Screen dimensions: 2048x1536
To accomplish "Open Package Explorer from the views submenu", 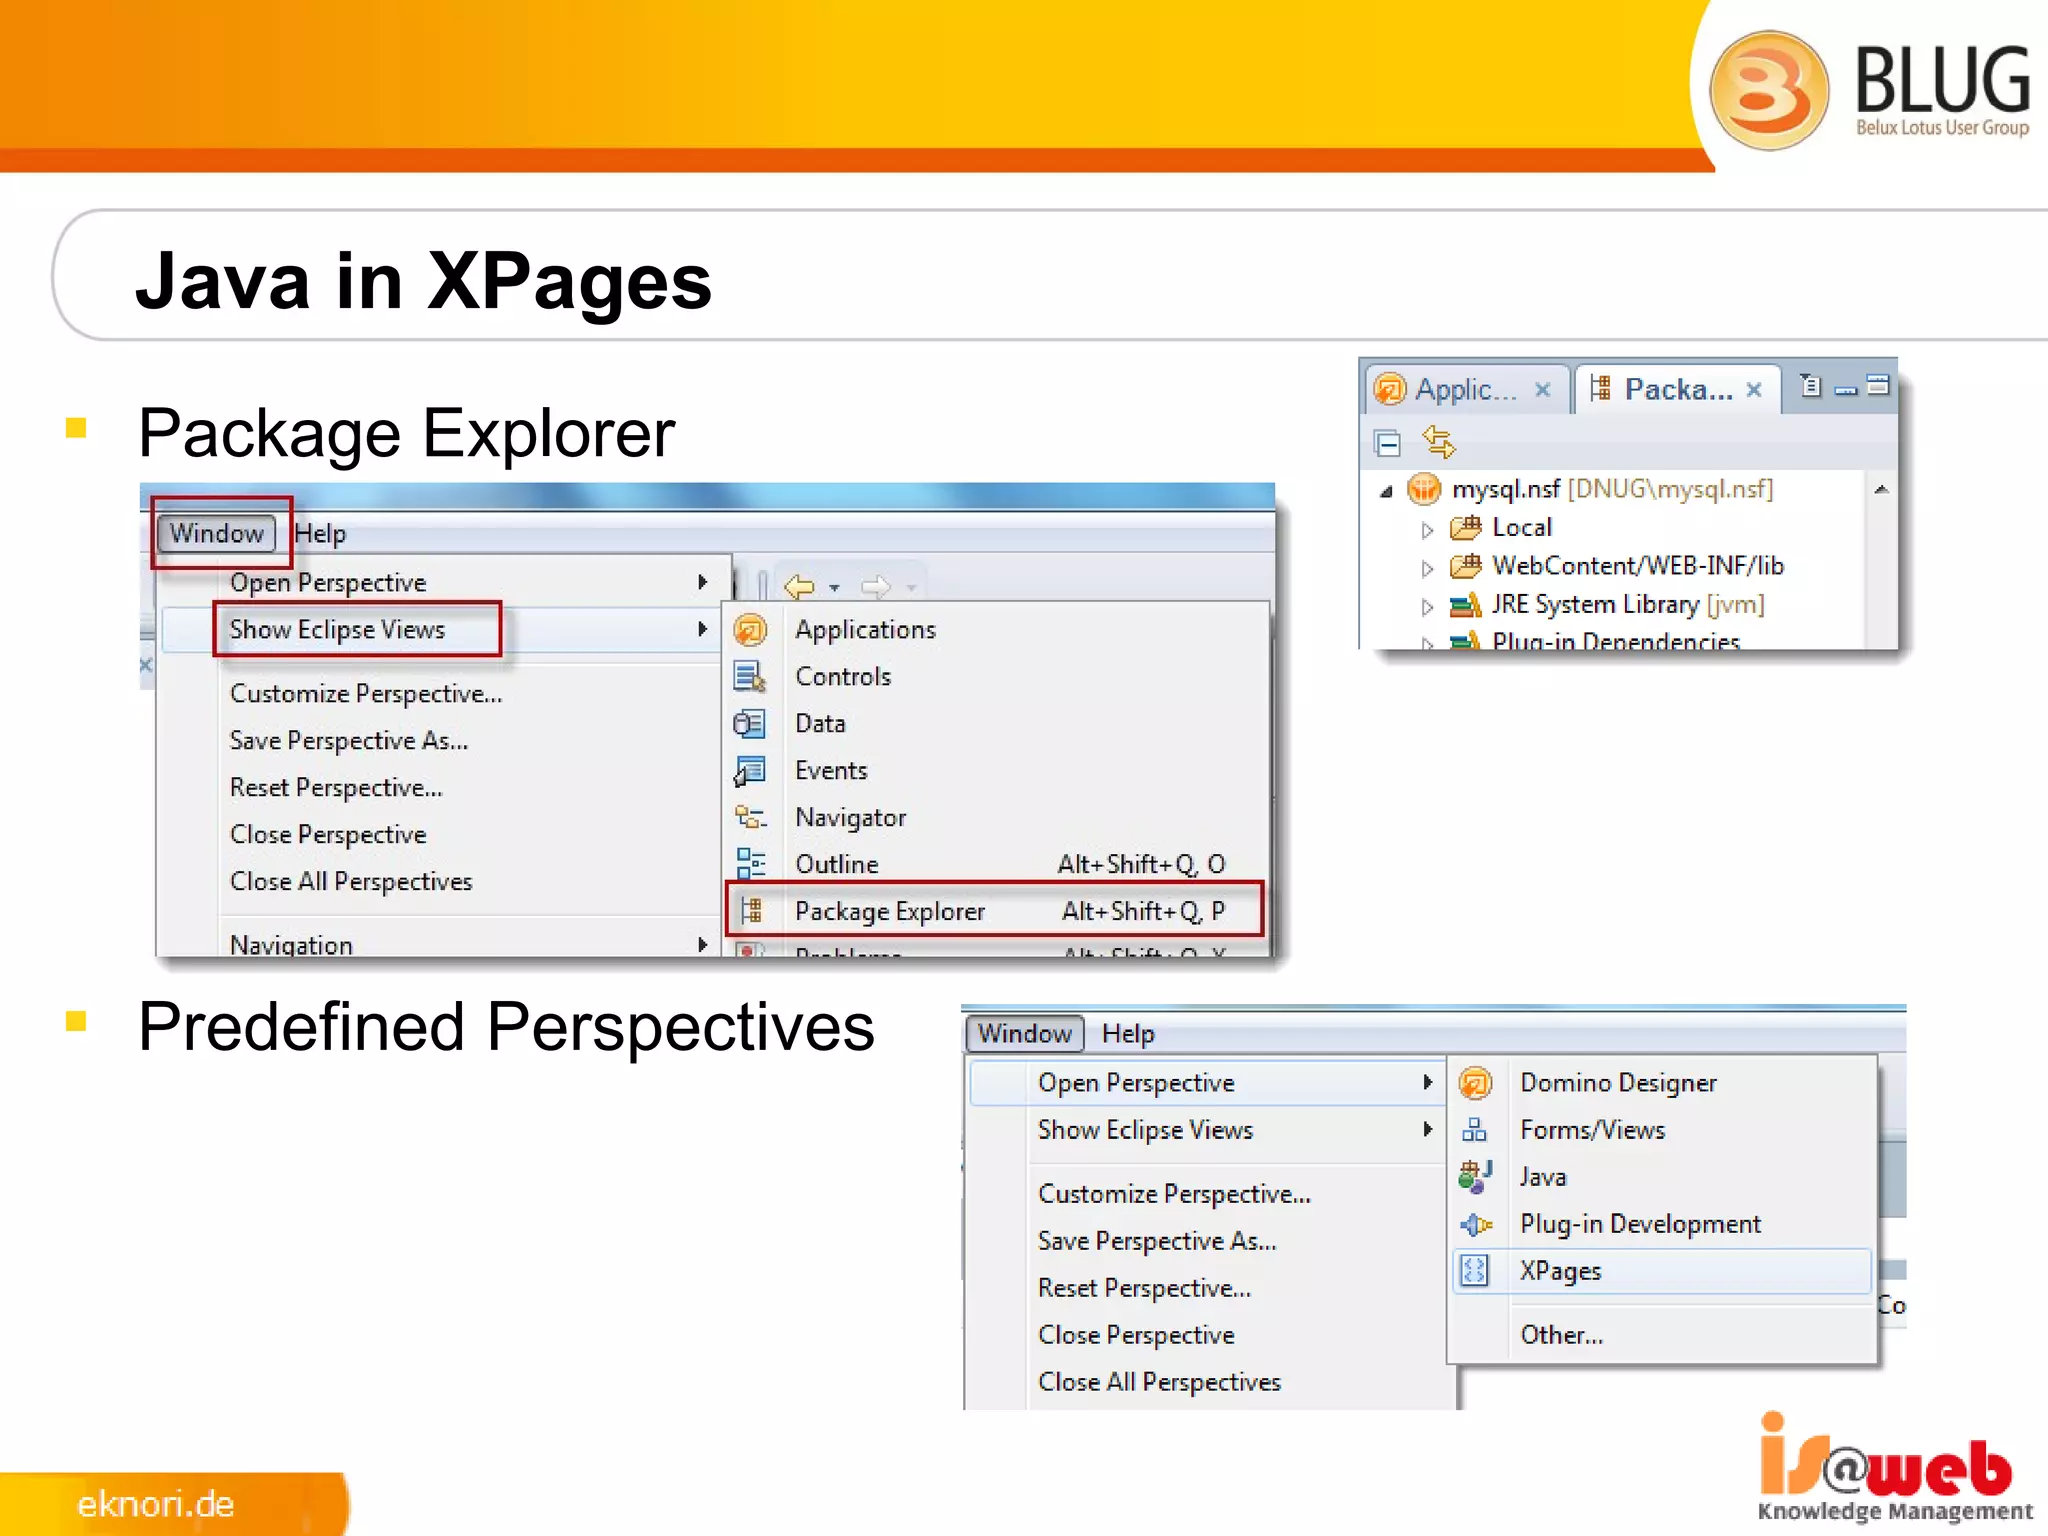I will (994, 910).
